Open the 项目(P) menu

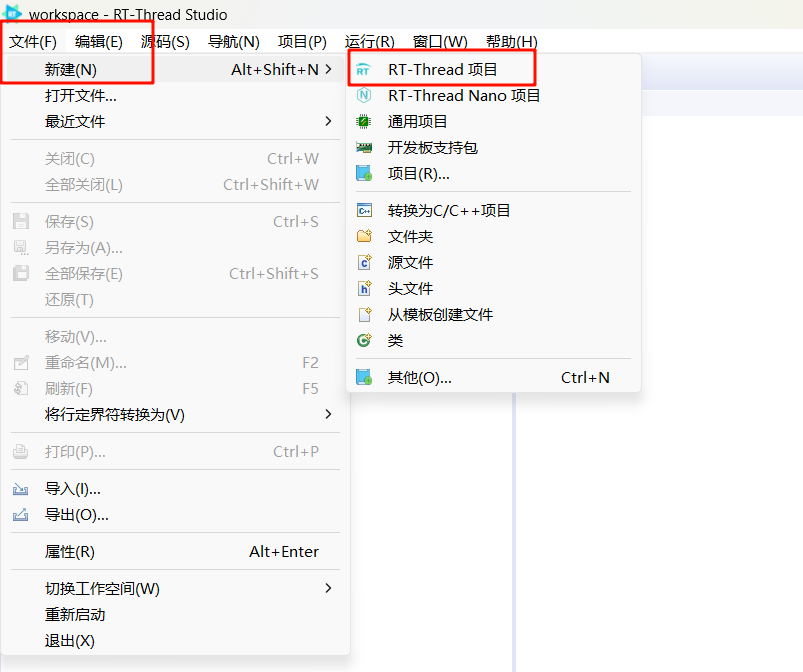point(302,41)
